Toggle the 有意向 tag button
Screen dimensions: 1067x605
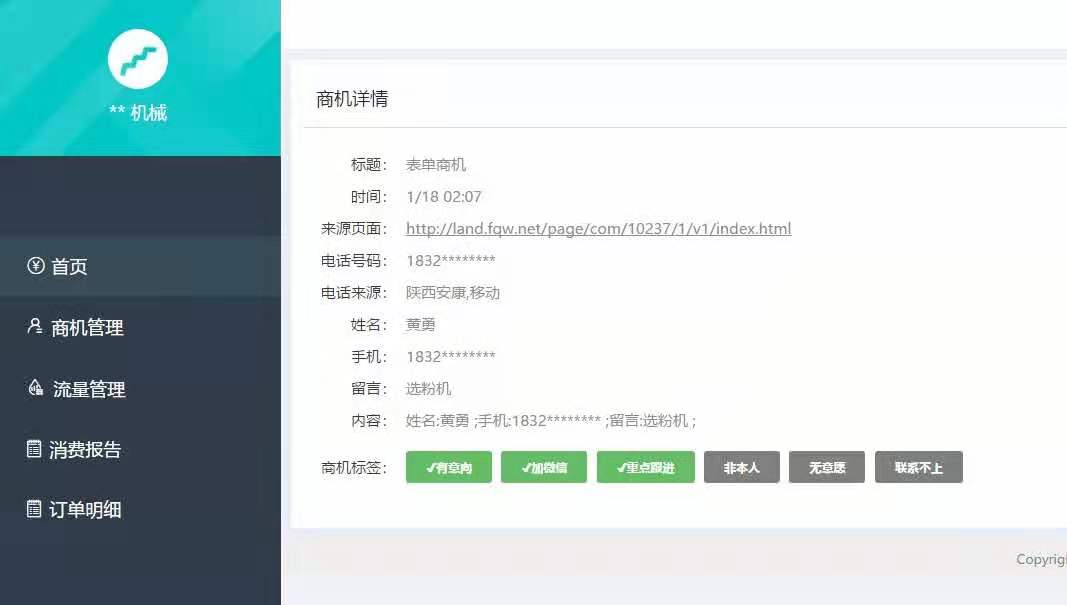coord(448,467)
